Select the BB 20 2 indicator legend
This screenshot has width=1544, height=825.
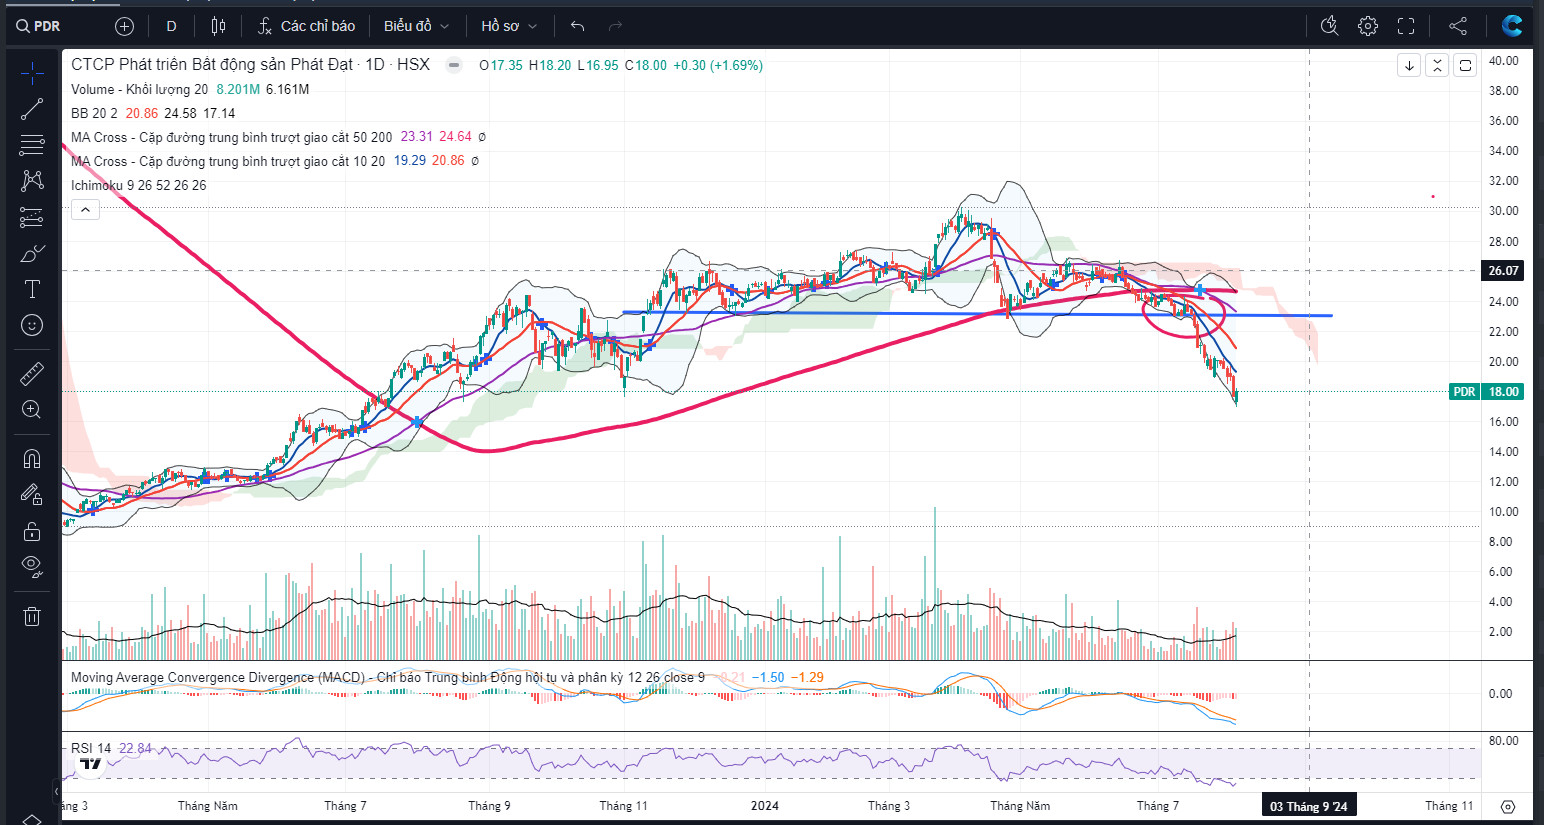(x=94, y=113)
